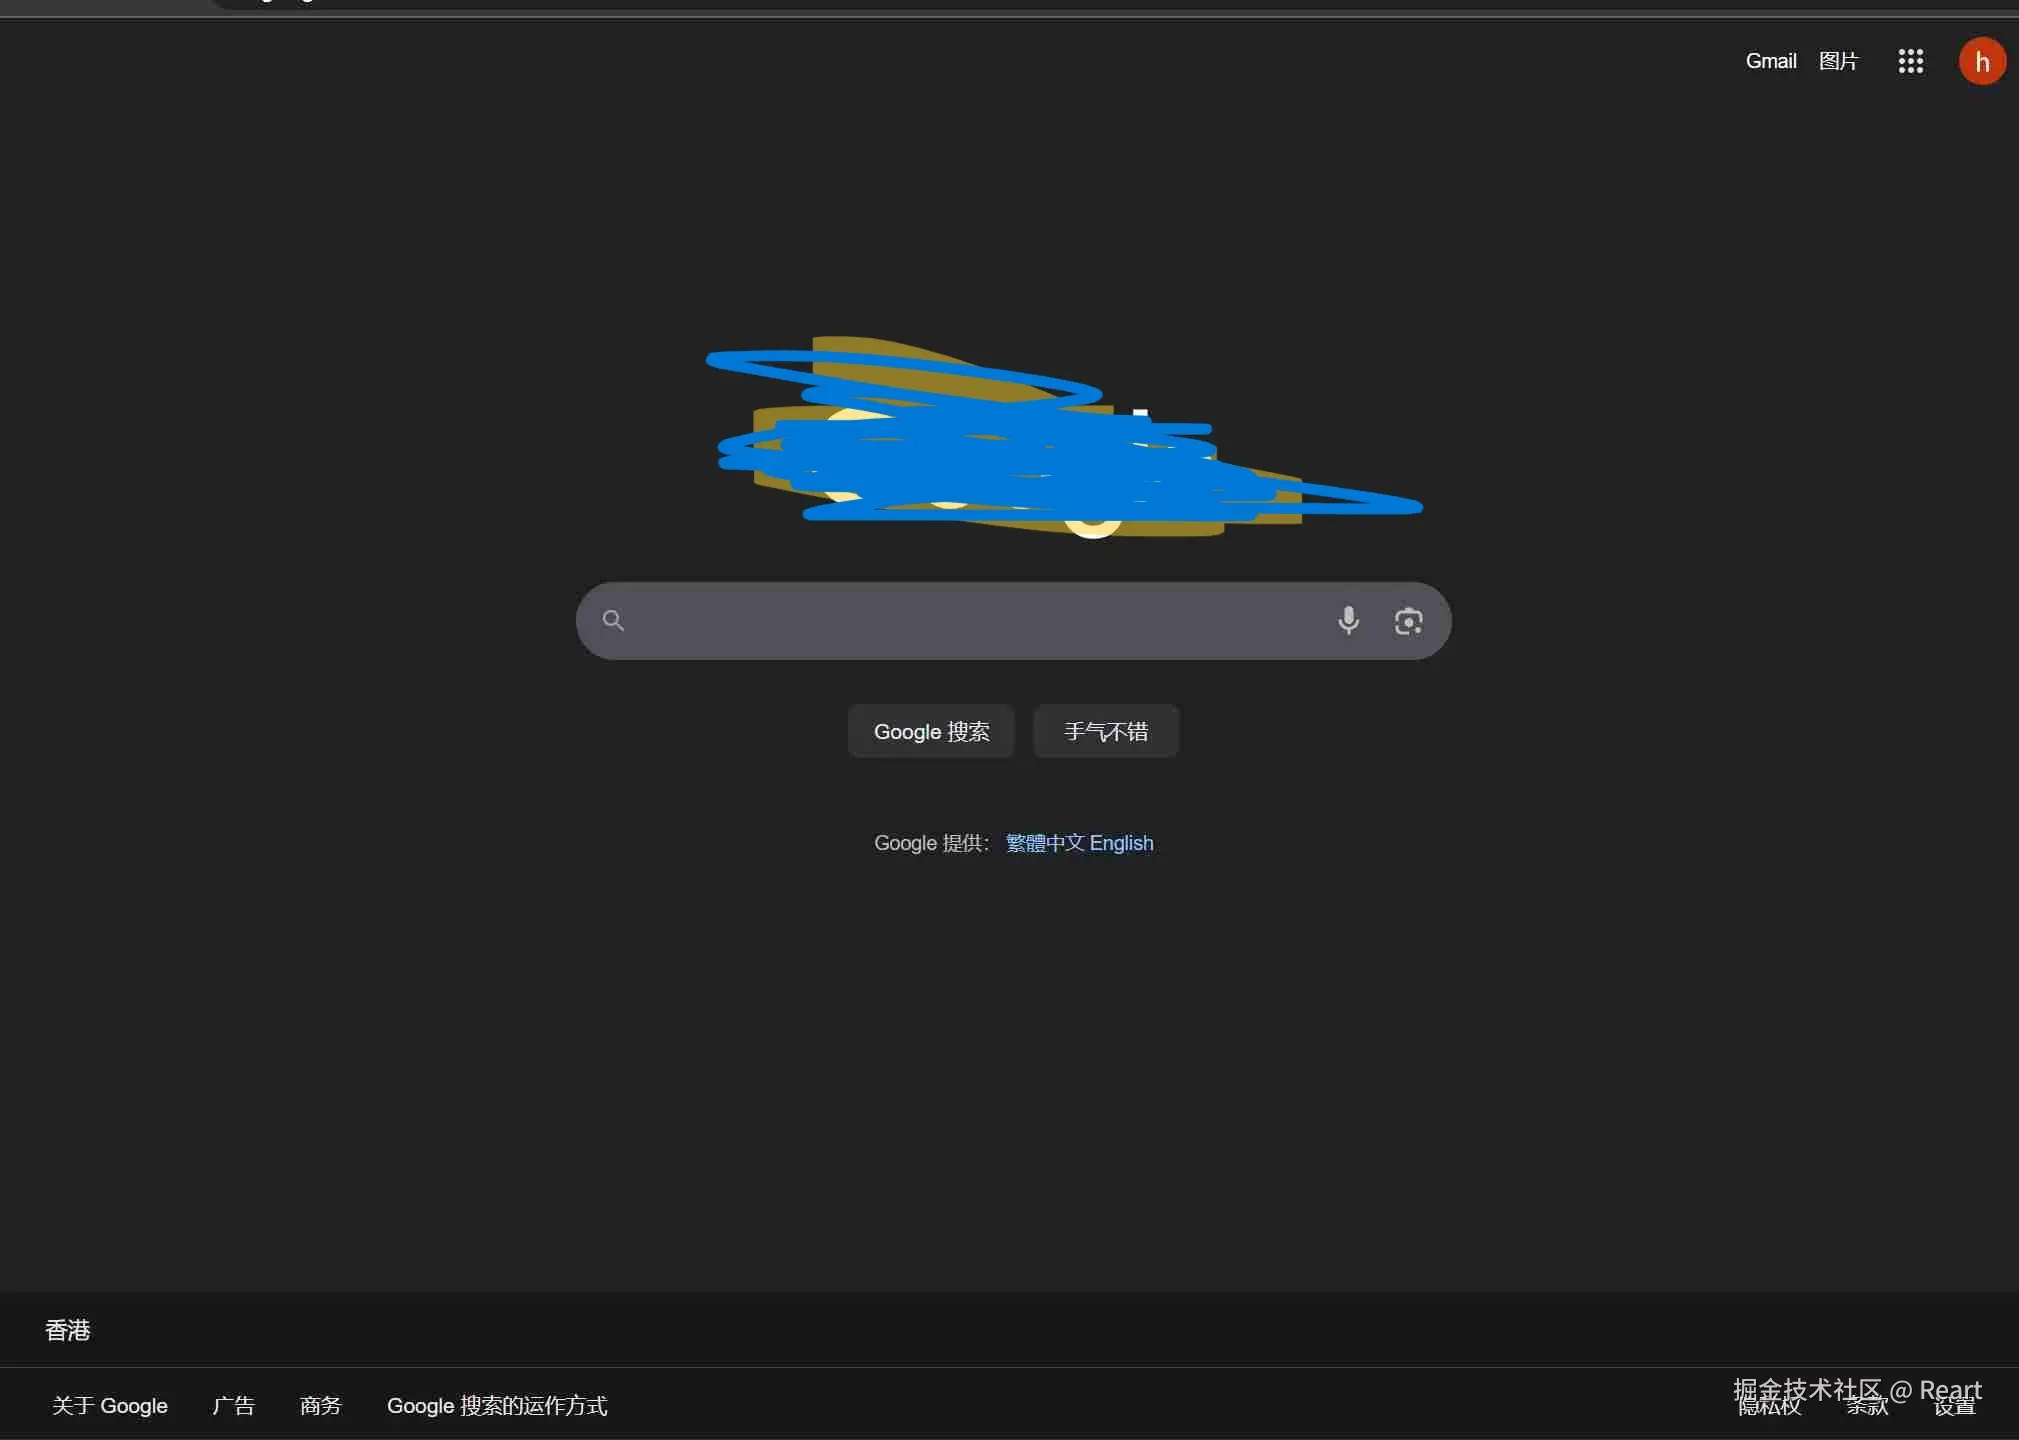Image resolution: width=2019 pixels, height=1440 pixels.
Task: Click the magnifier icon in search box
Action: pyautogui.click(x=613, y=620)
